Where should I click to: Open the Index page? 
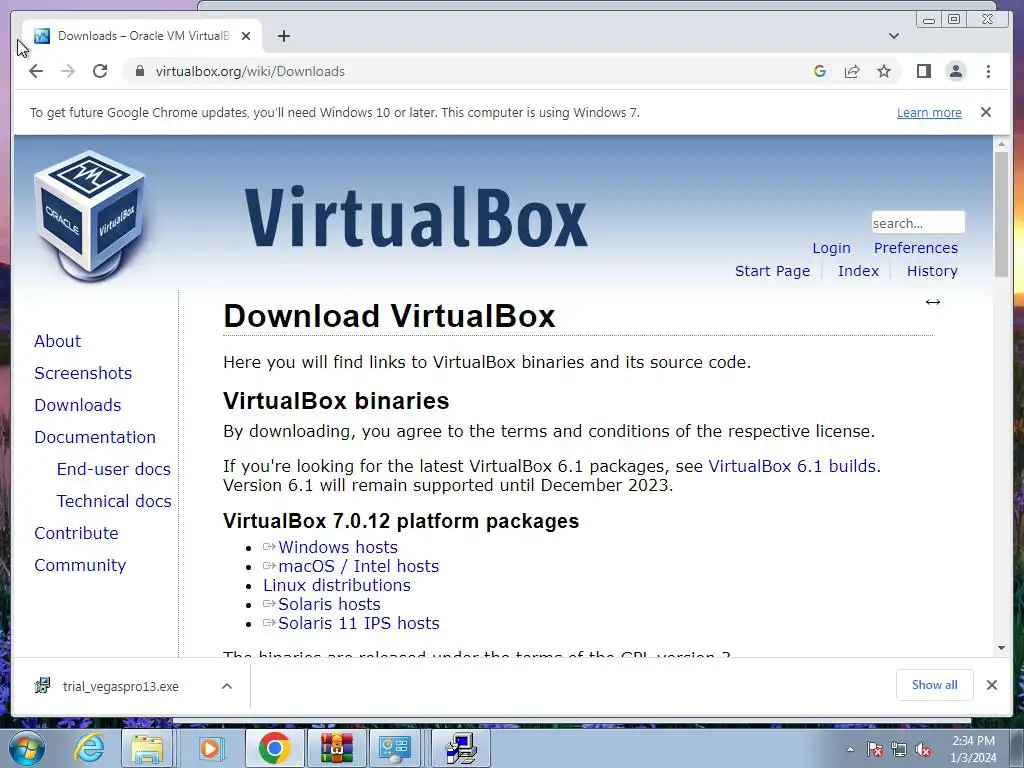858,271
